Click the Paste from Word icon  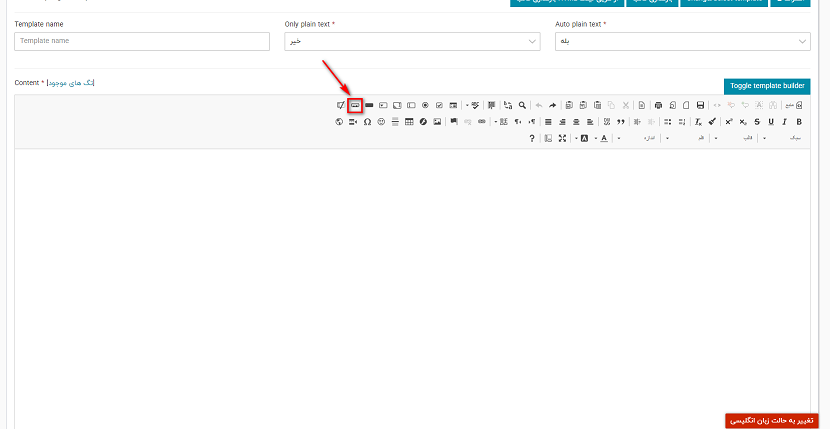pyautogui.click(x=570, y=105)
